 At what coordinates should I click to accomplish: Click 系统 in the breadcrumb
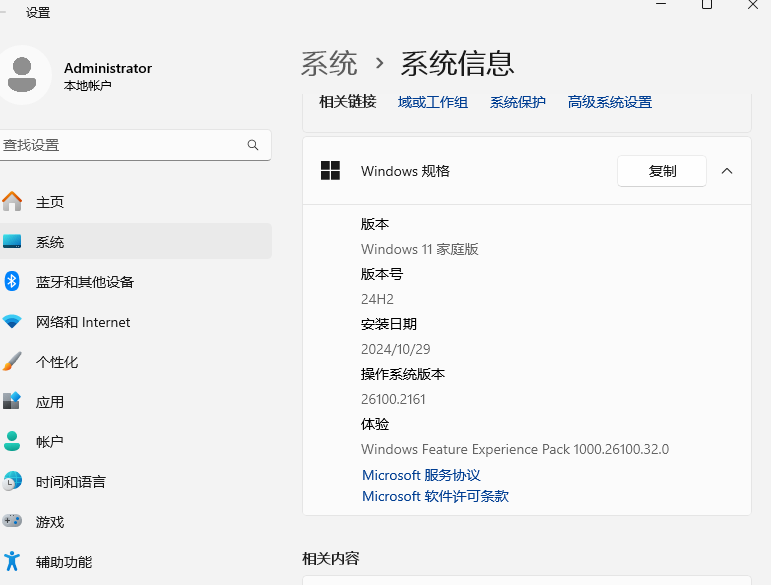coord(329,63)
